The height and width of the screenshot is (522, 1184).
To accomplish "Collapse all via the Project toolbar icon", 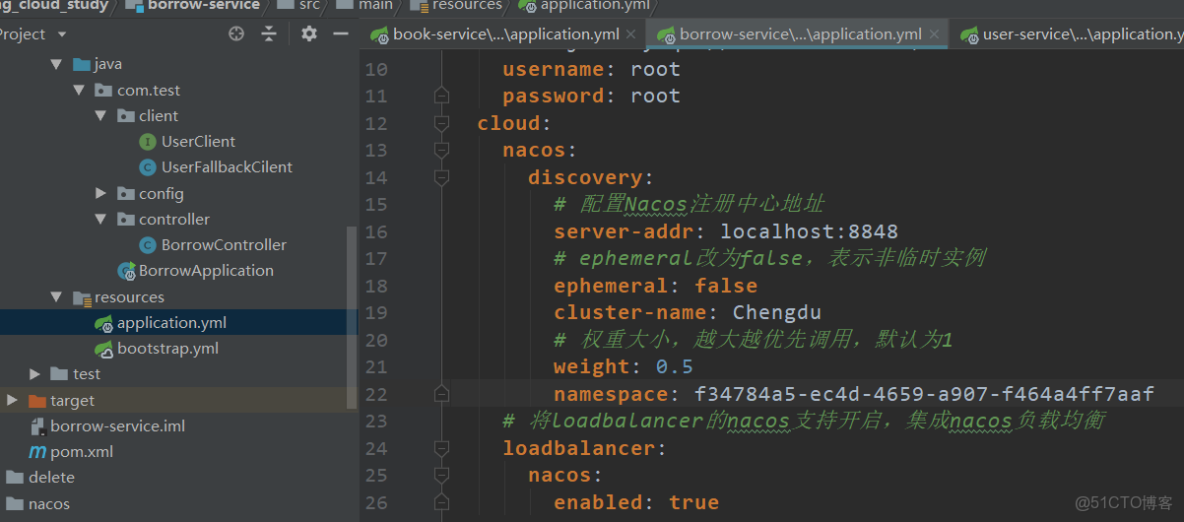I will tap(270, 34).
